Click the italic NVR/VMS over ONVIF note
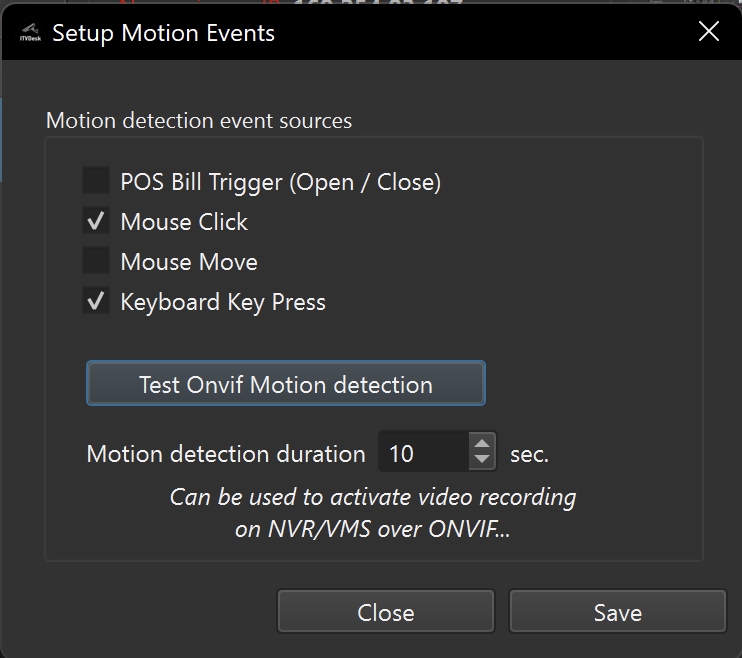Viewport: 742px width, 658px height. pos(372,513)
